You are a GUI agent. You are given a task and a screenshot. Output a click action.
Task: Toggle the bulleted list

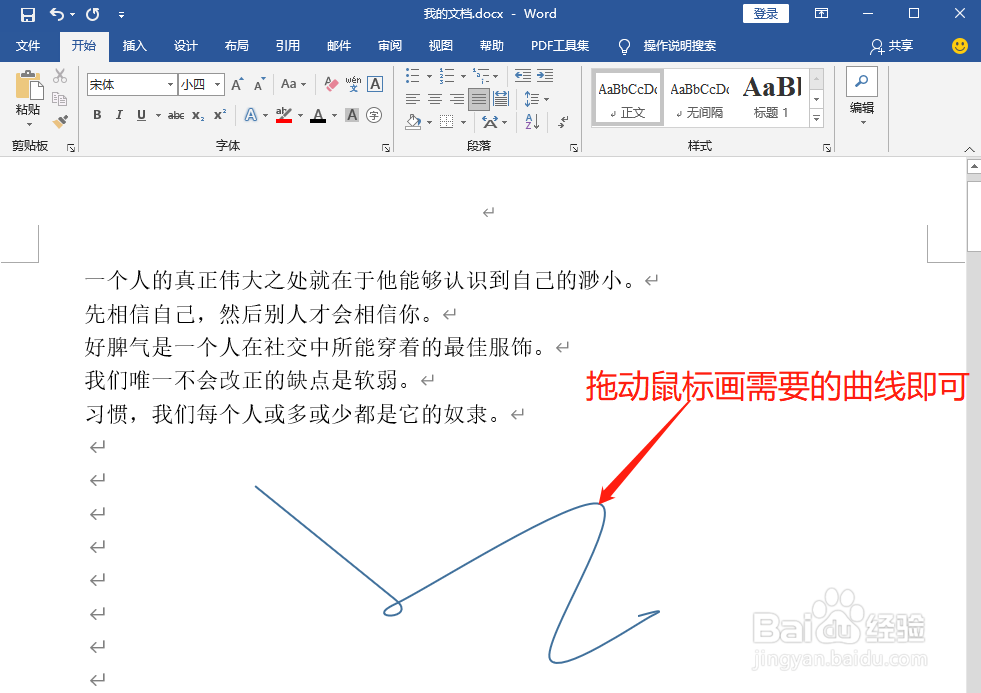tap(412, 76)
